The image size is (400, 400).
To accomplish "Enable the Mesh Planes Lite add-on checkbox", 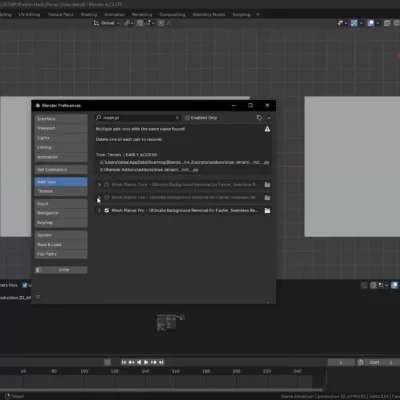I will tap(107, 197).
